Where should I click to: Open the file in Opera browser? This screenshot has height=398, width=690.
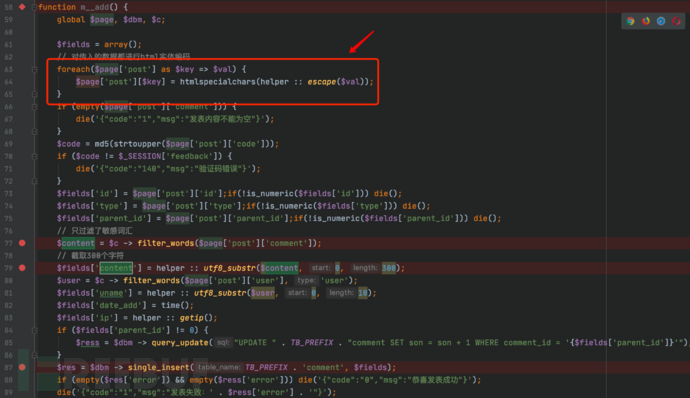point(676,21)
